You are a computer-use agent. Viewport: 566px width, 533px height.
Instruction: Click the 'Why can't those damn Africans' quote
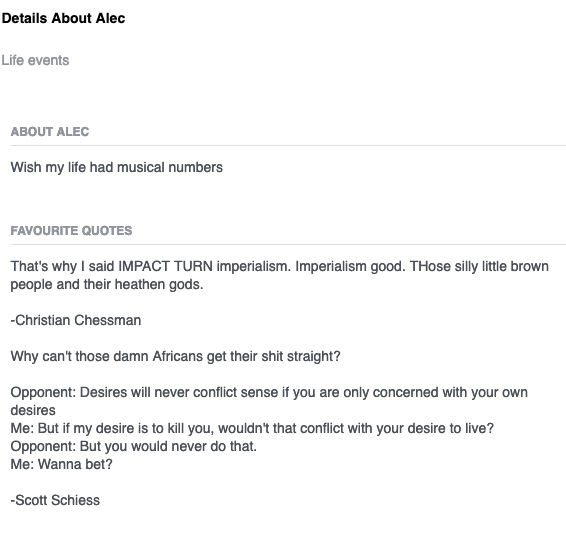[x=175, y=357]
